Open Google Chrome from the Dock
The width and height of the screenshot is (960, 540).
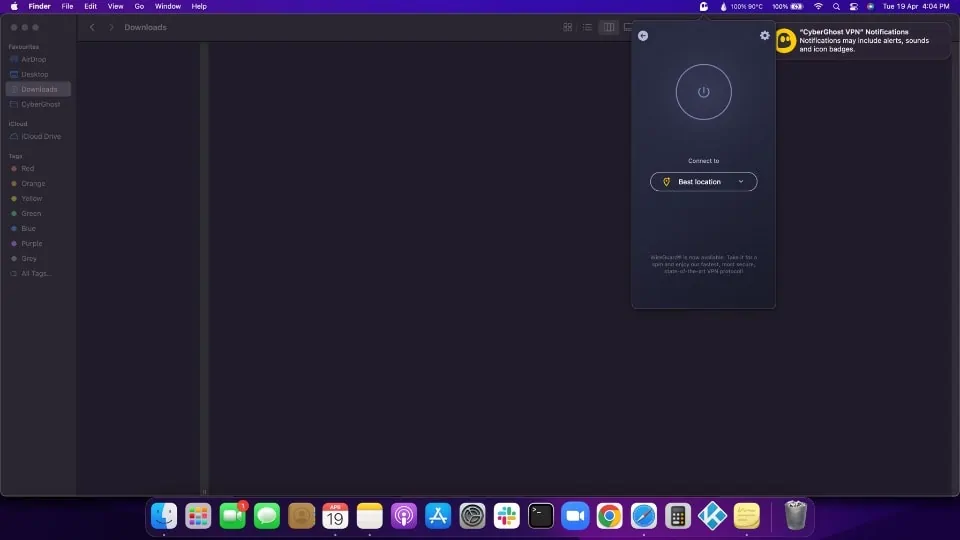coord(610,516)
